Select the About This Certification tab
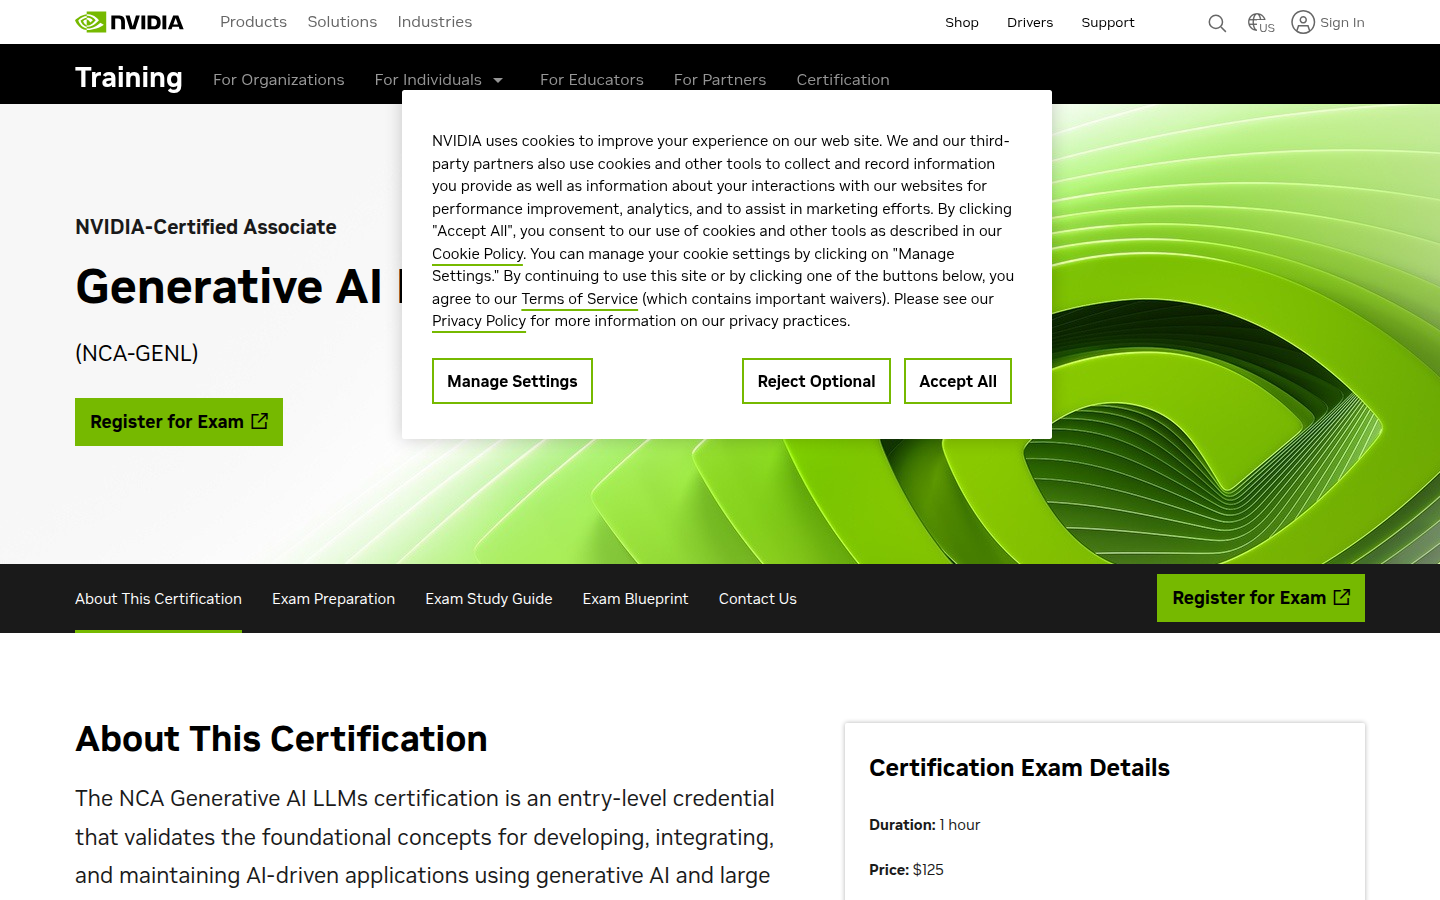 click(x=158, y=599)
